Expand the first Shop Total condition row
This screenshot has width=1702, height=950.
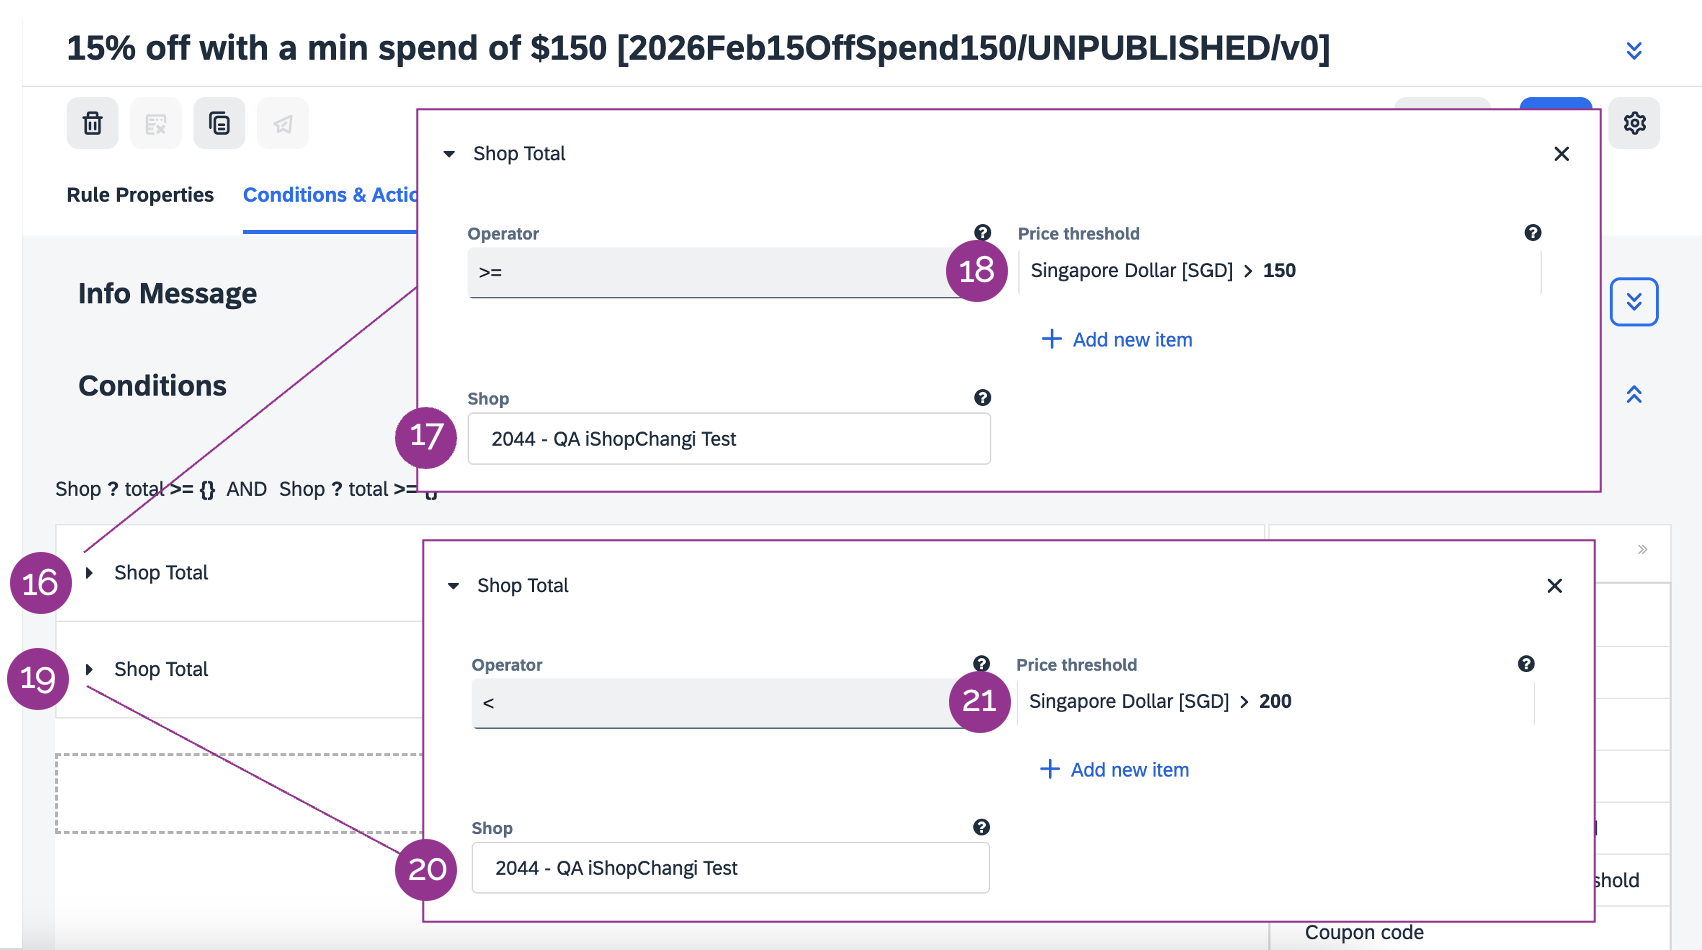pos(90,573)
